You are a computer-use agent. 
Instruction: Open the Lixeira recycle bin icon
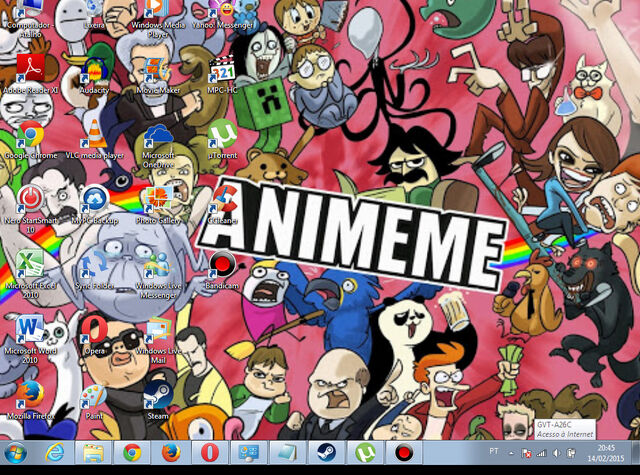coord(94,13)
